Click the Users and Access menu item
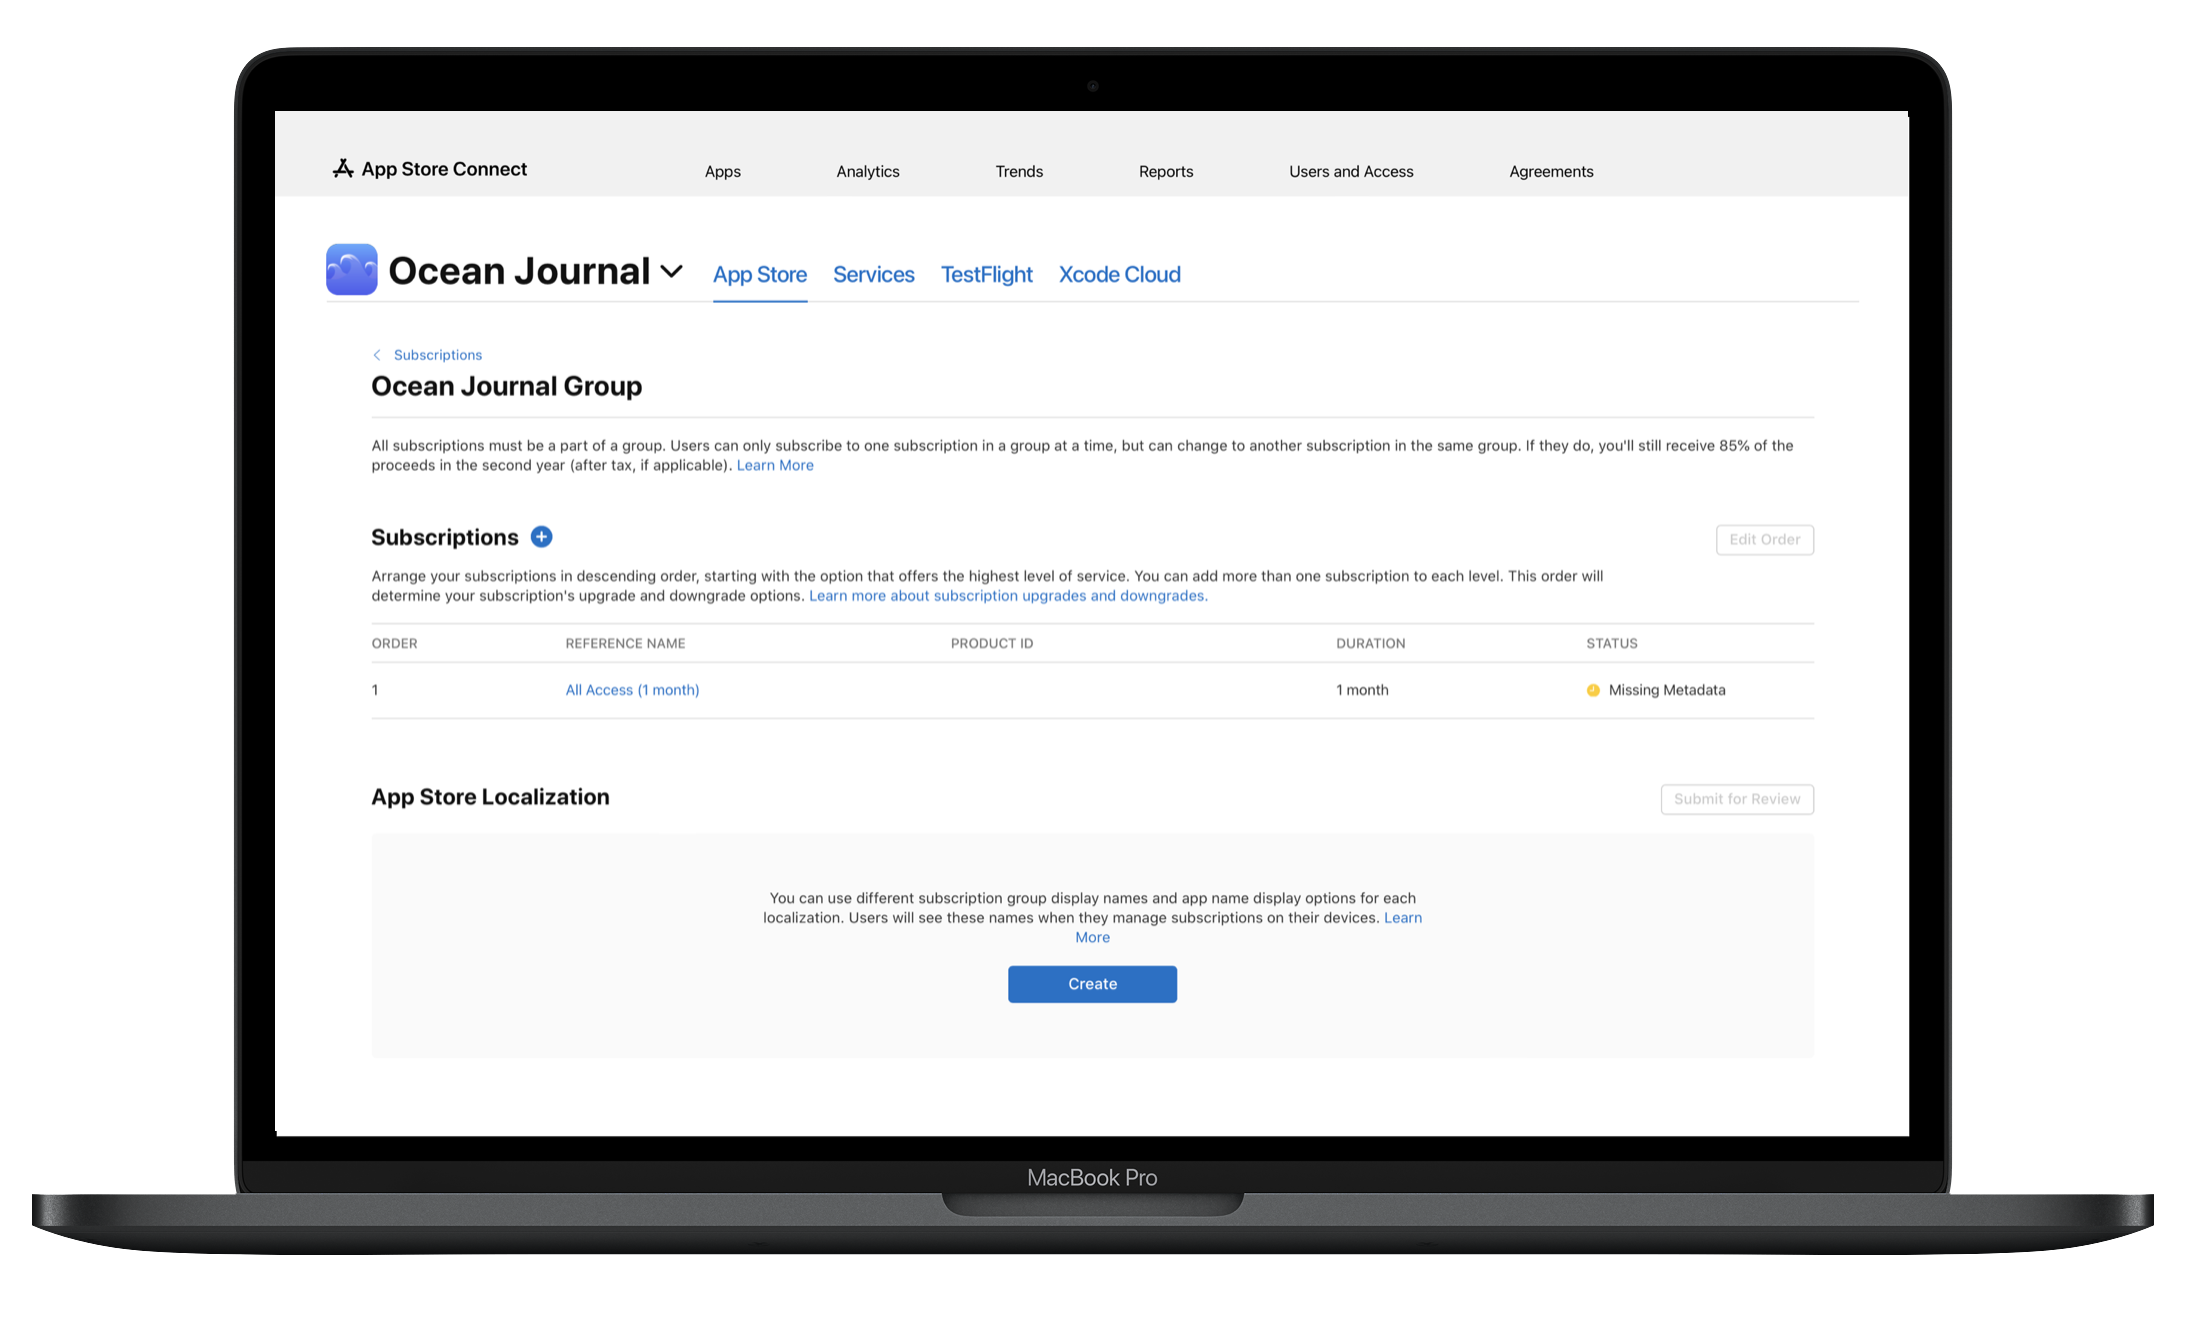2206x1326 pixels. pos(1350,170)
